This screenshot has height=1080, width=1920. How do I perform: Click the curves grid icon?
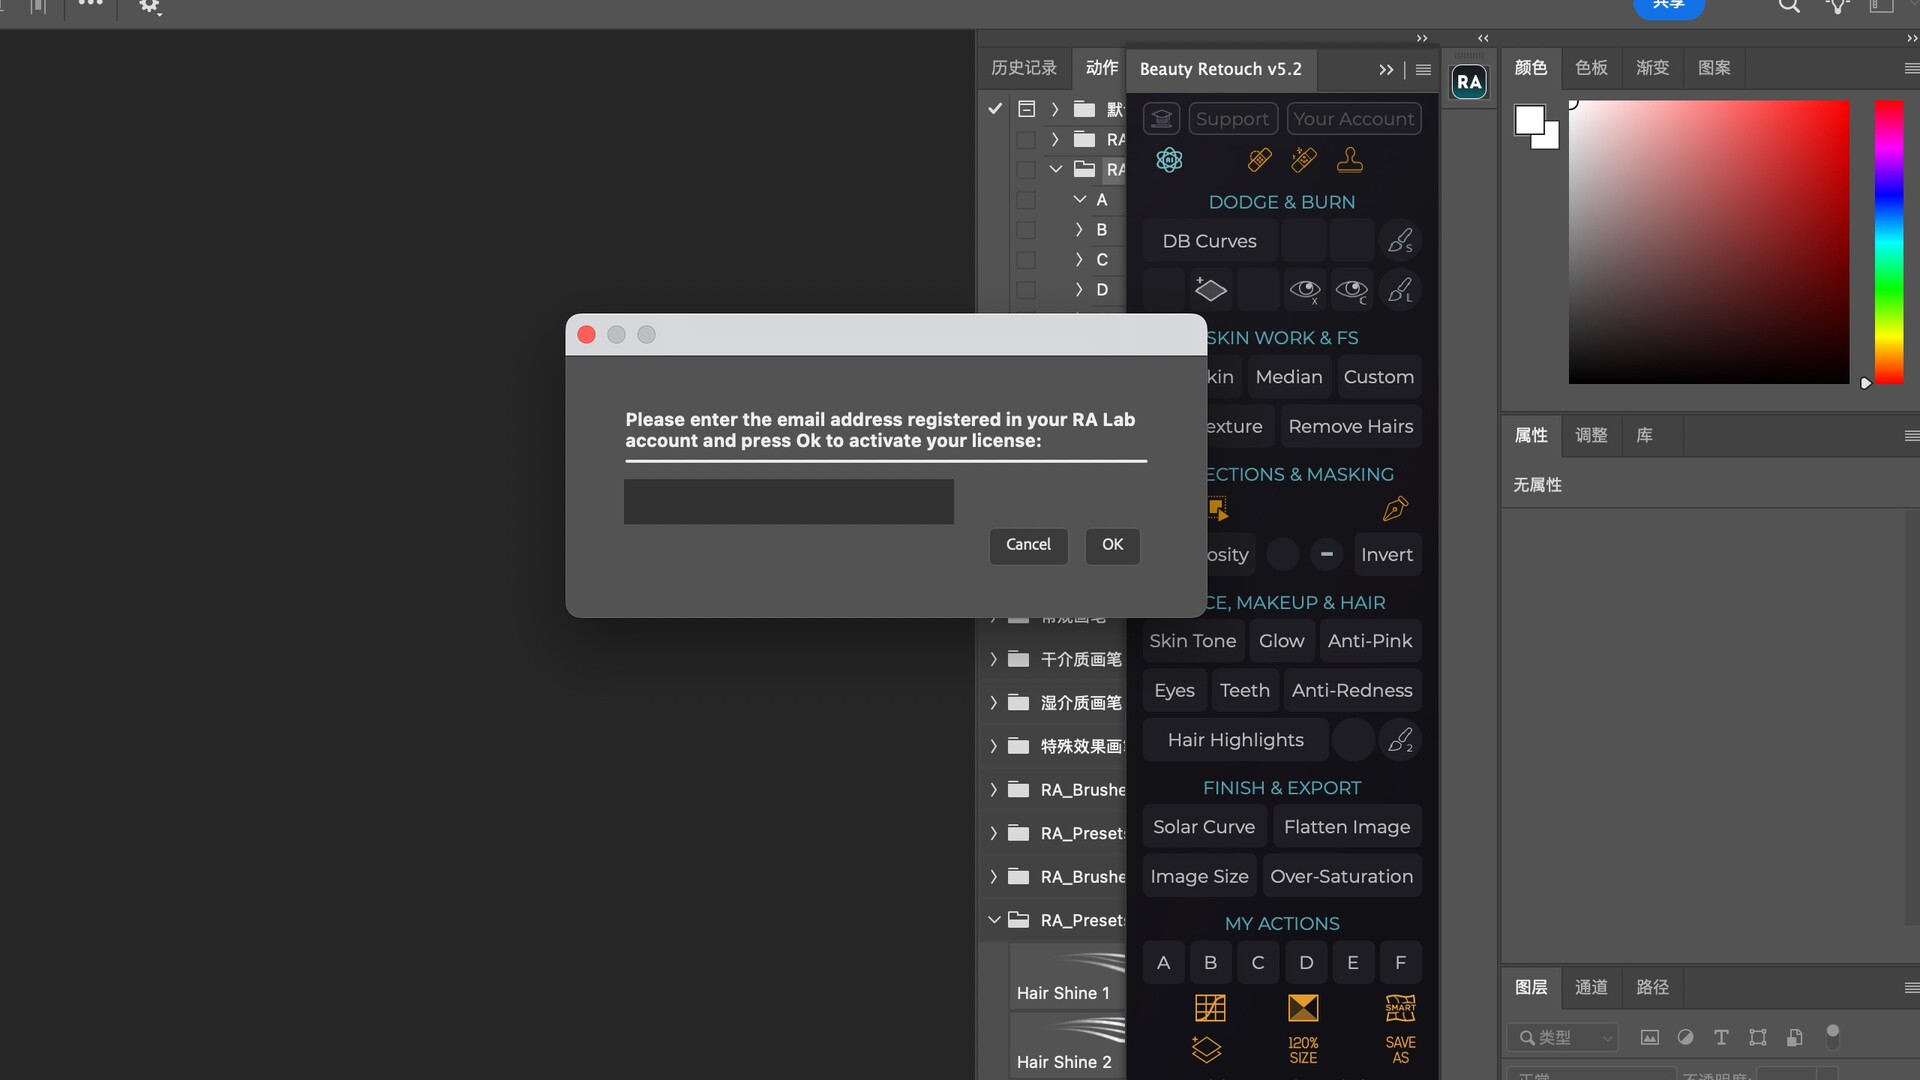pyautogui.click(x=1210, y=1007)
